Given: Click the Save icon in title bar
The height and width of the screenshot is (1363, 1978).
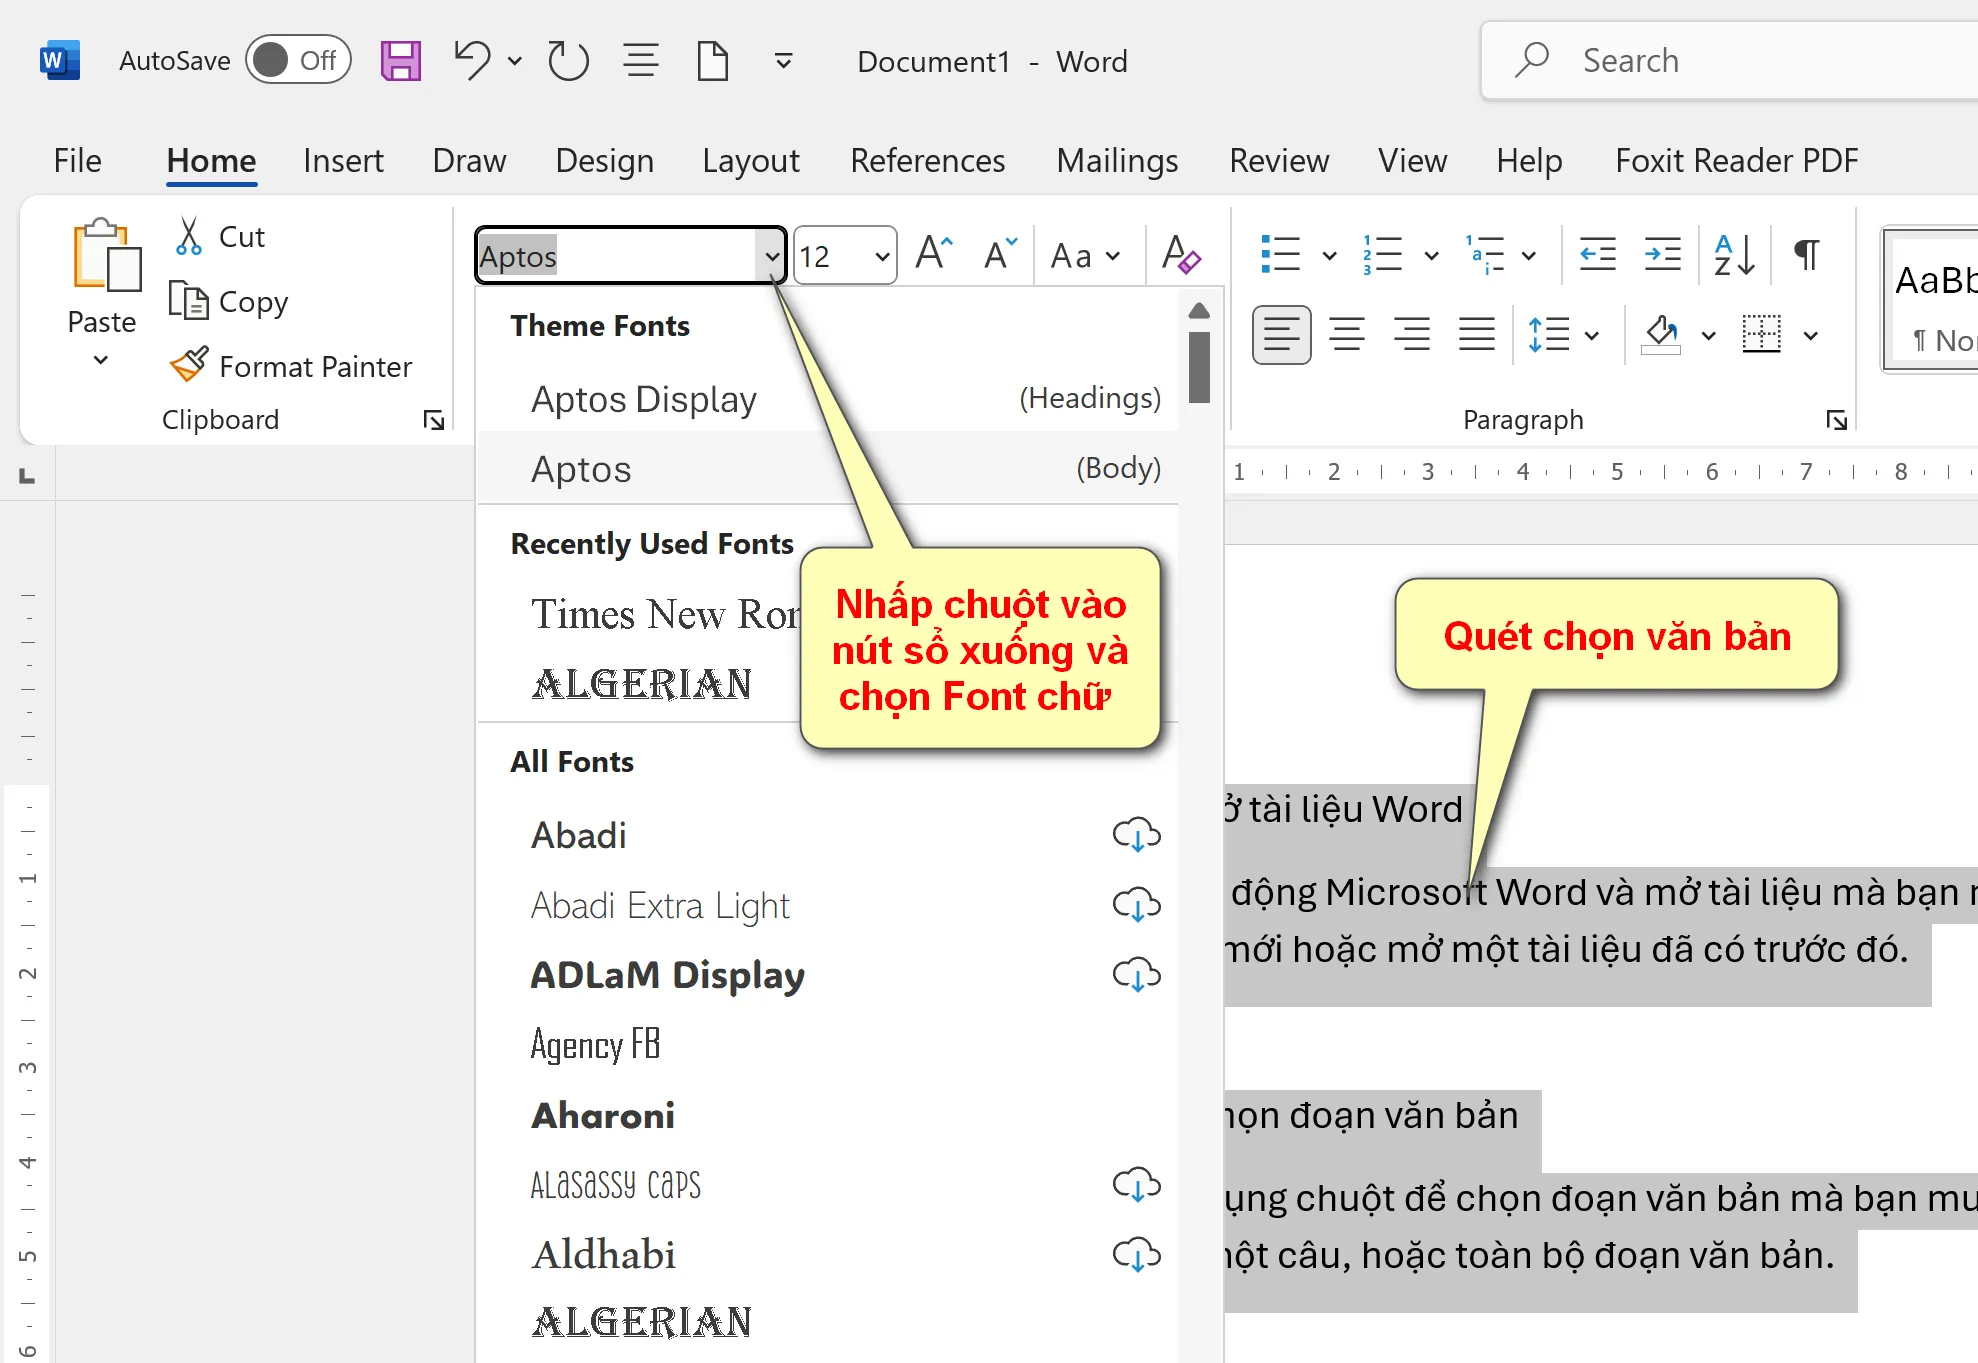Looking at the screenshot, I should (400, 61).
